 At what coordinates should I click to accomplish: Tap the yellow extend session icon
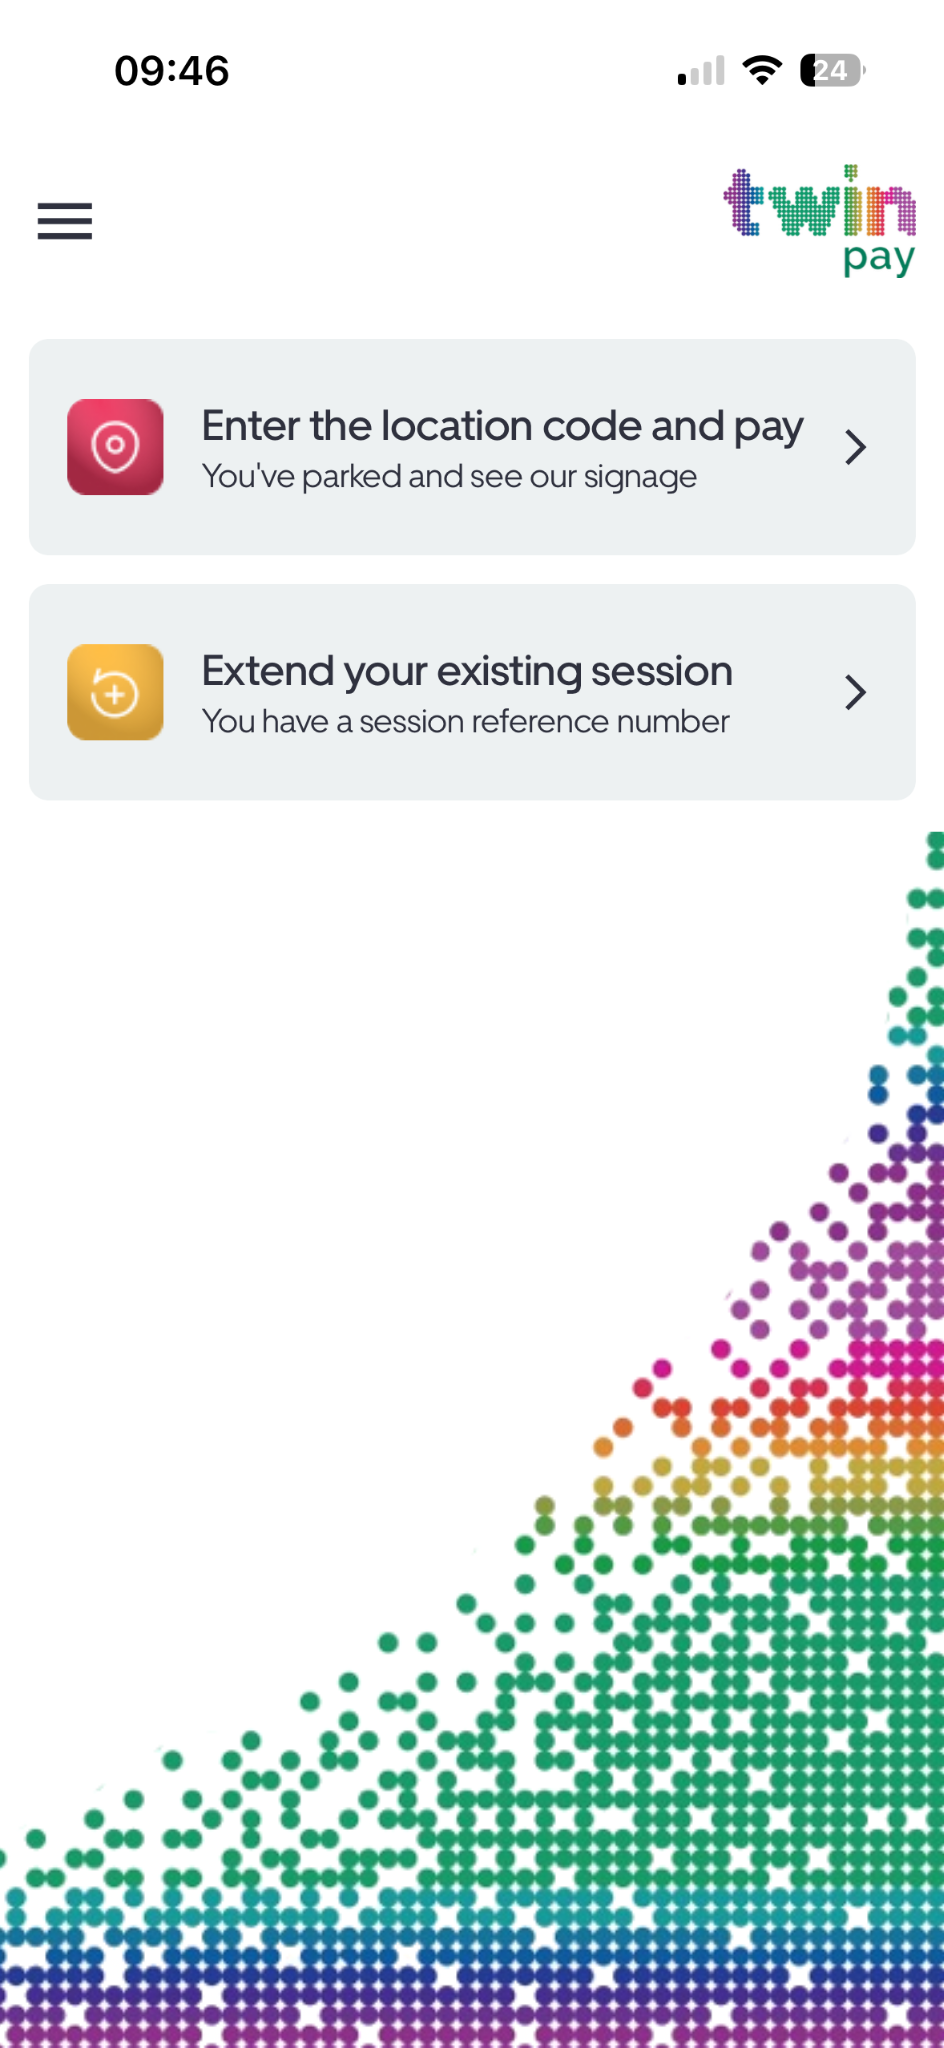(x=115, y=692)
